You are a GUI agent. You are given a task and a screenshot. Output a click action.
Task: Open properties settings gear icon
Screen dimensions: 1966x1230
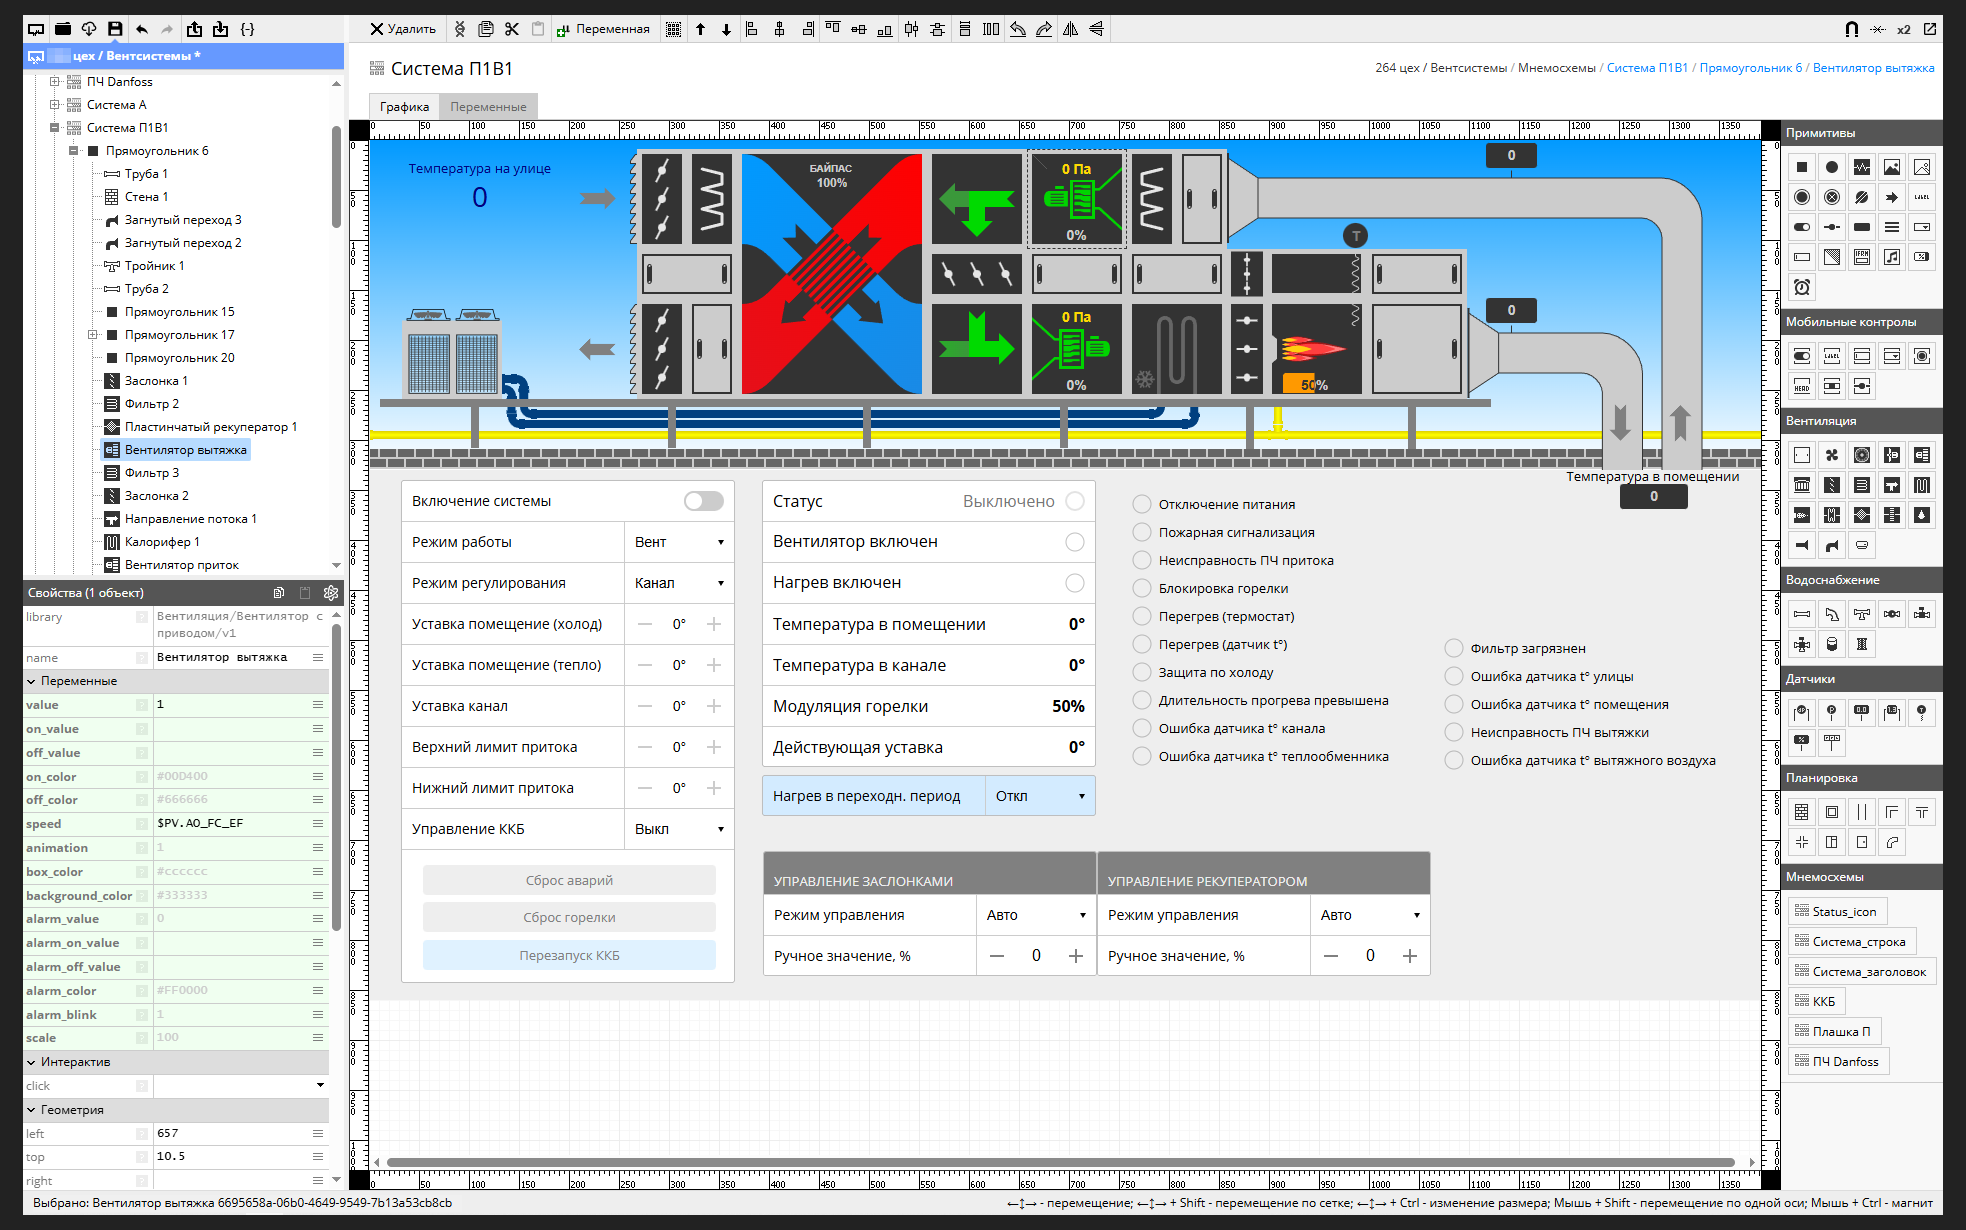pyautogui.click(x=331, y=593)
